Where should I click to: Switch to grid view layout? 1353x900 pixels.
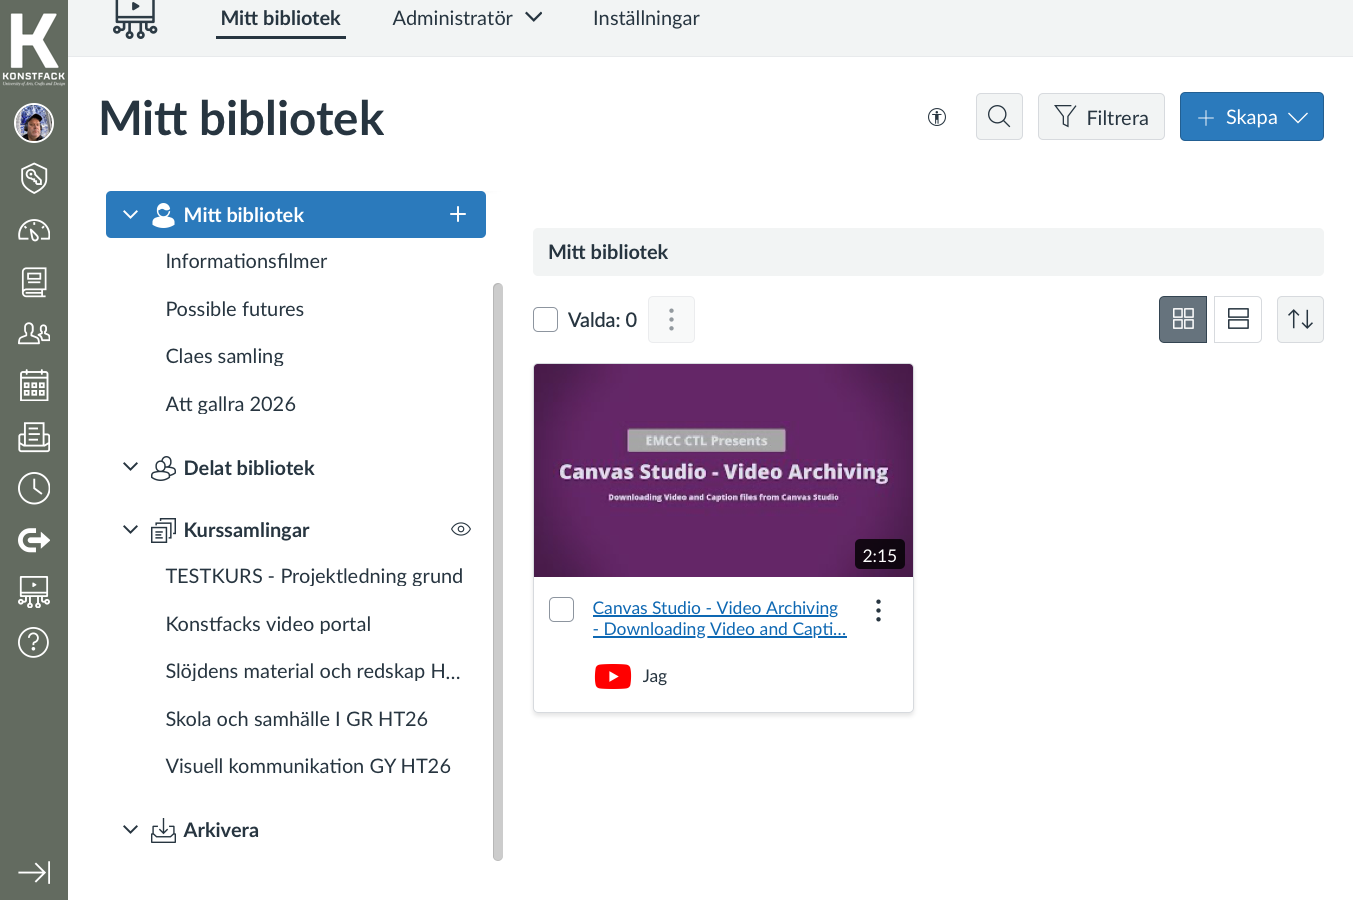click(x=1183, y=319)
